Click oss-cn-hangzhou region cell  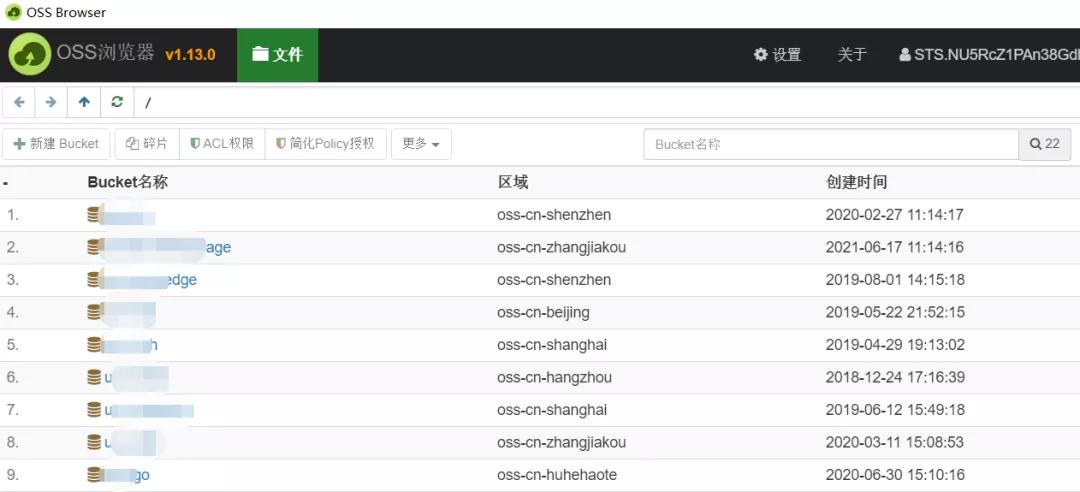(x=554, y=377)
